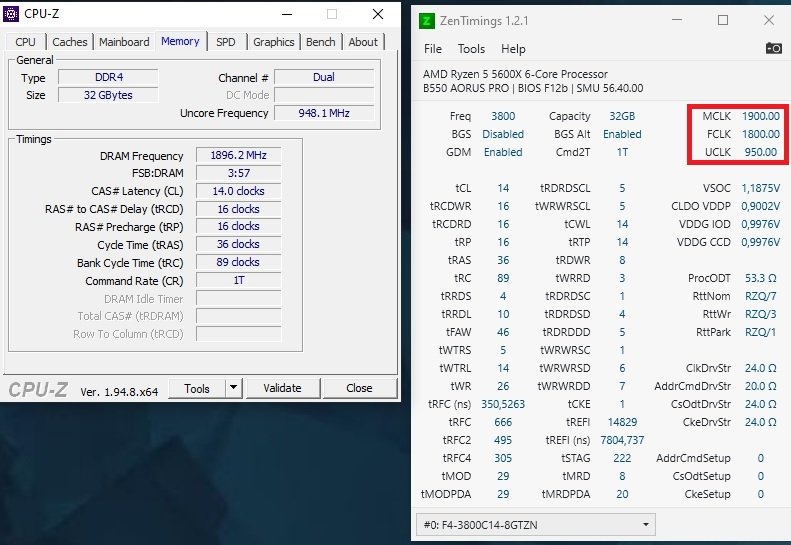The height and width of the screenshot is (545, 791).
Task: Click the MCLK value 1900.00
Action: pyautogui.click(x=760, y=116)
